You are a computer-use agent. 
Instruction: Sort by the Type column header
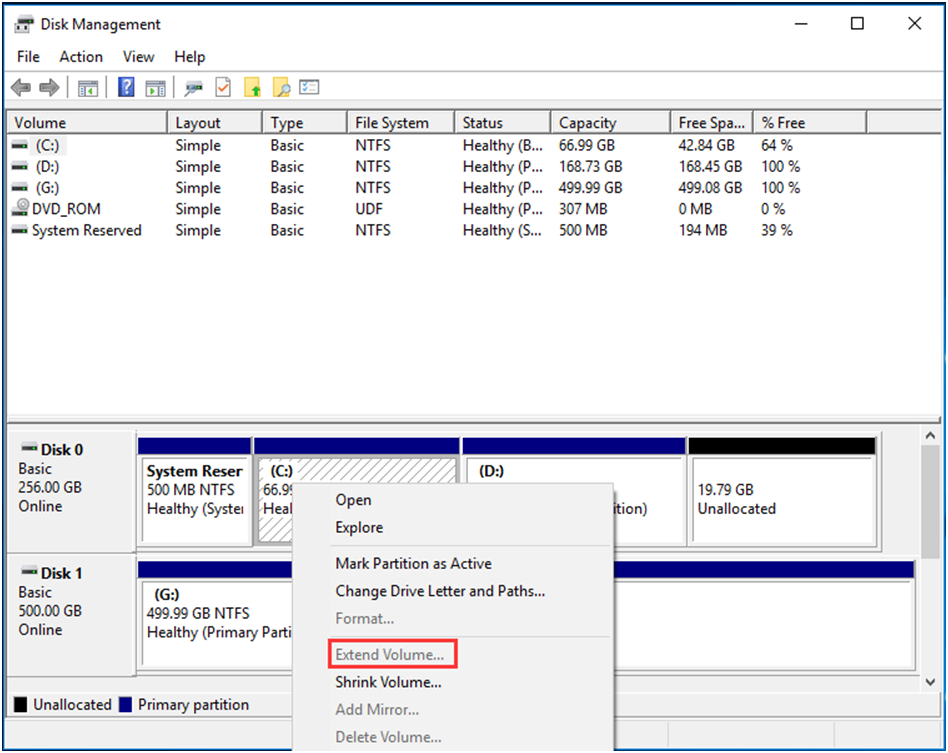click(305, 123)
